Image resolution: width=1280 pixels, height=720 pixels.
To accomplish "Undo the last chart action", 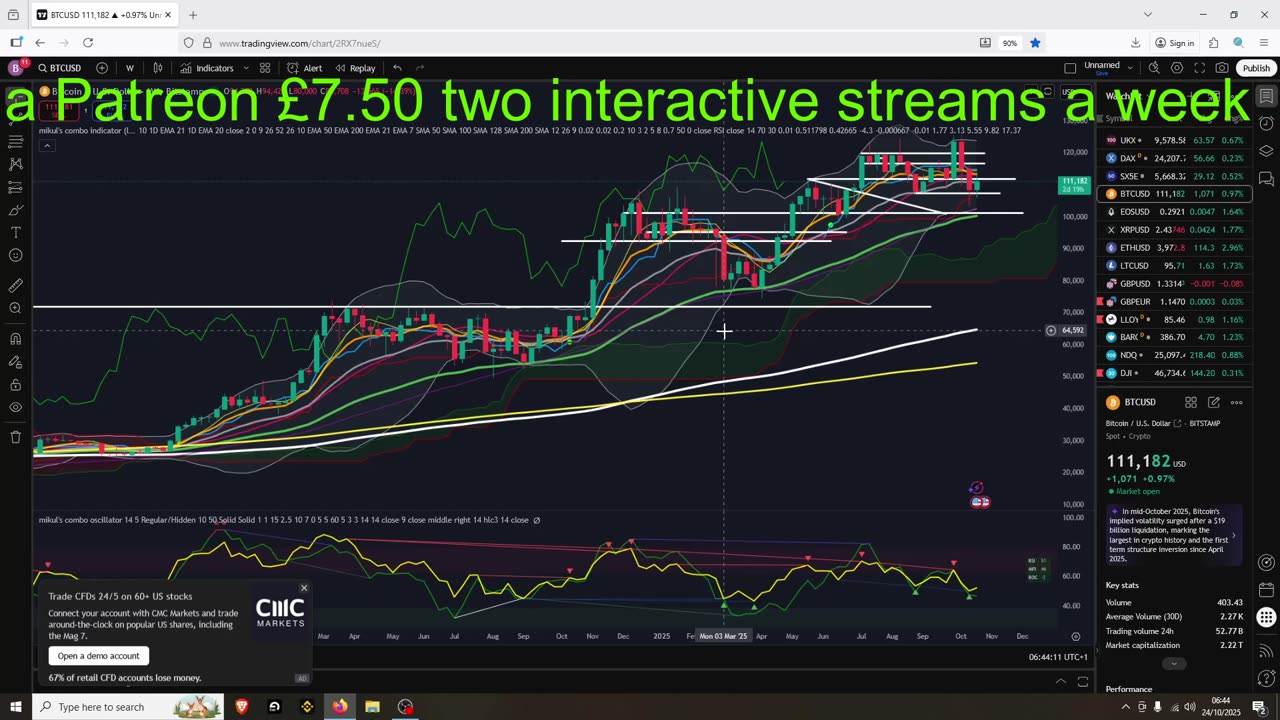I will pos(397,68).
